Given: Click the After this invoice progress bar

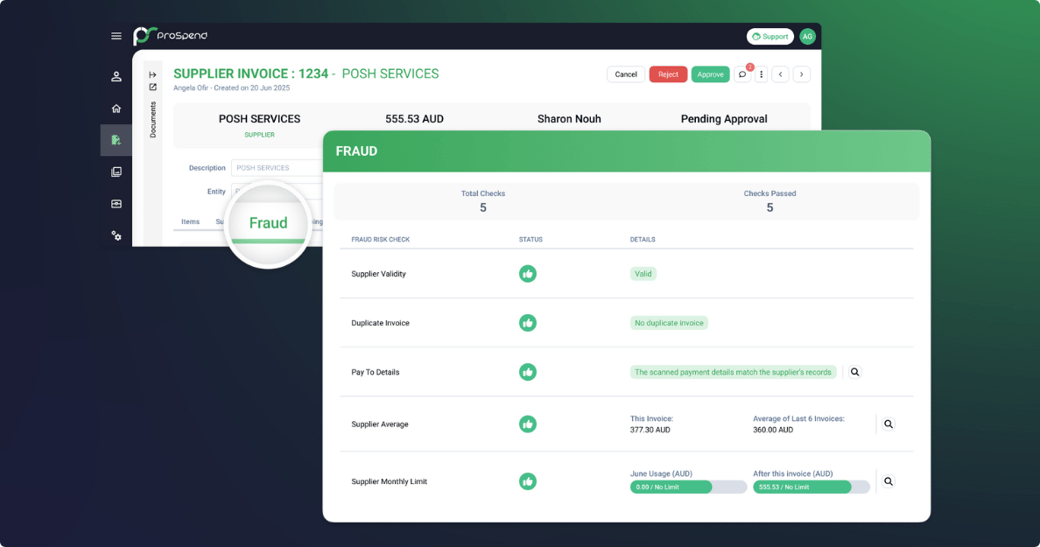Looking at the screenshot, I should coord(811,487).
